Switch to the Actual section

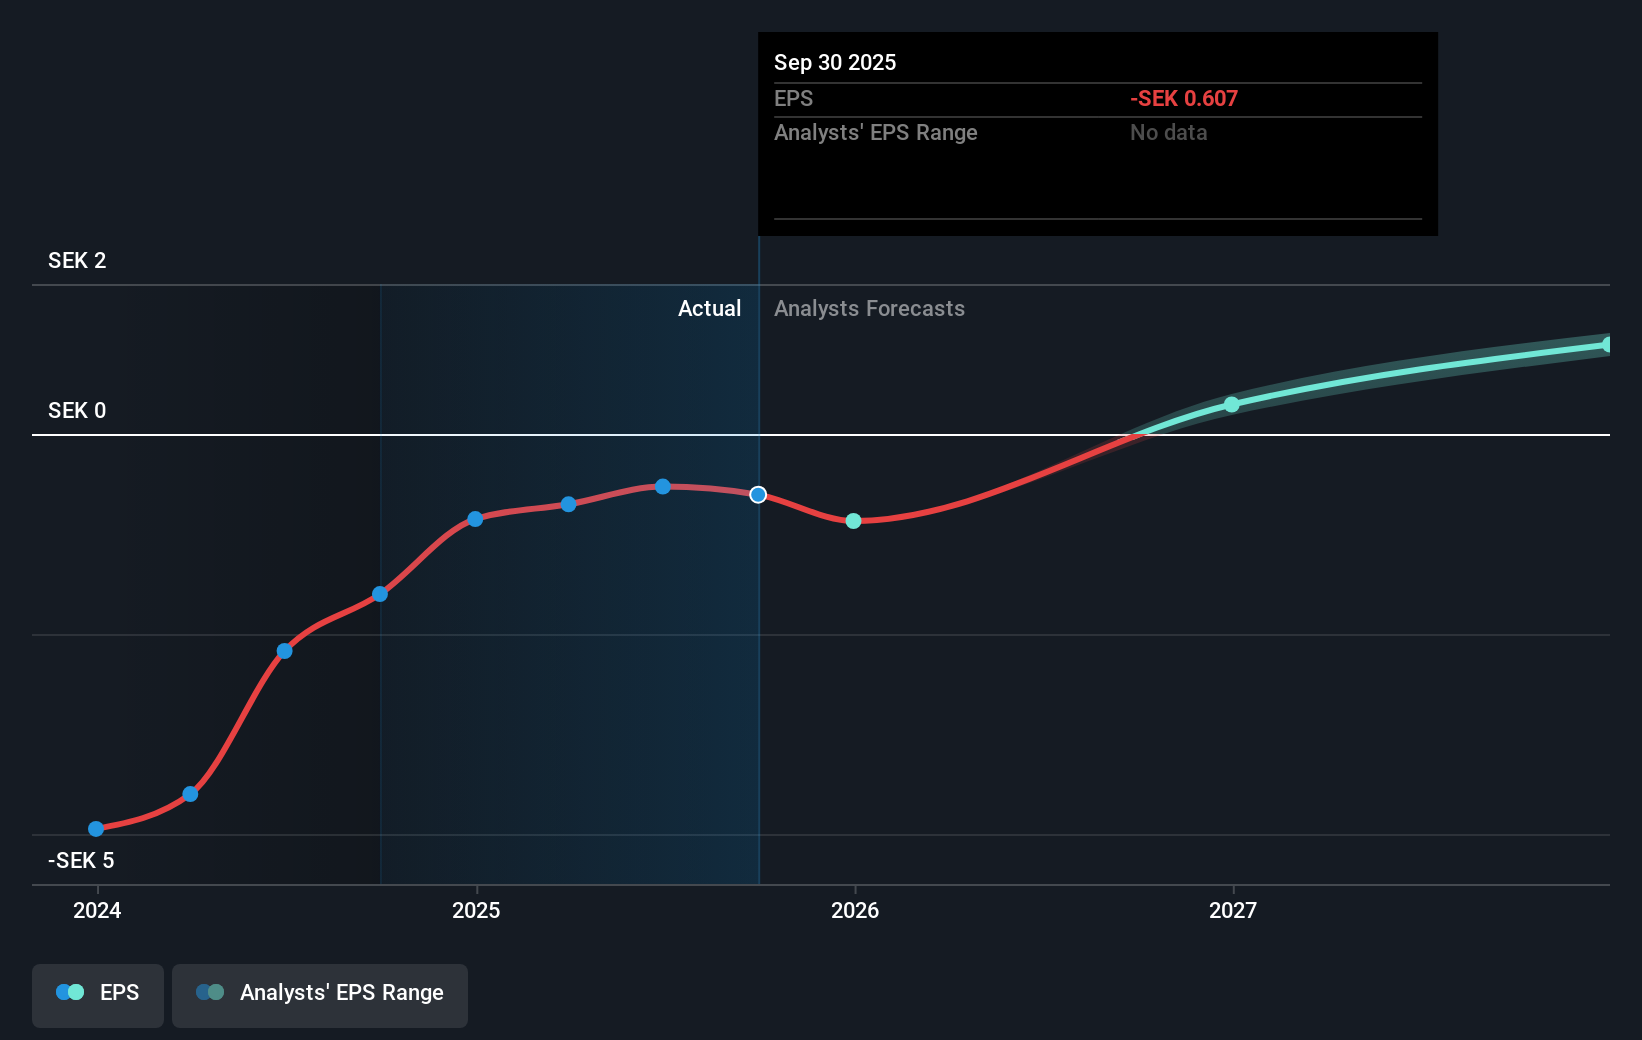(710, 308)
